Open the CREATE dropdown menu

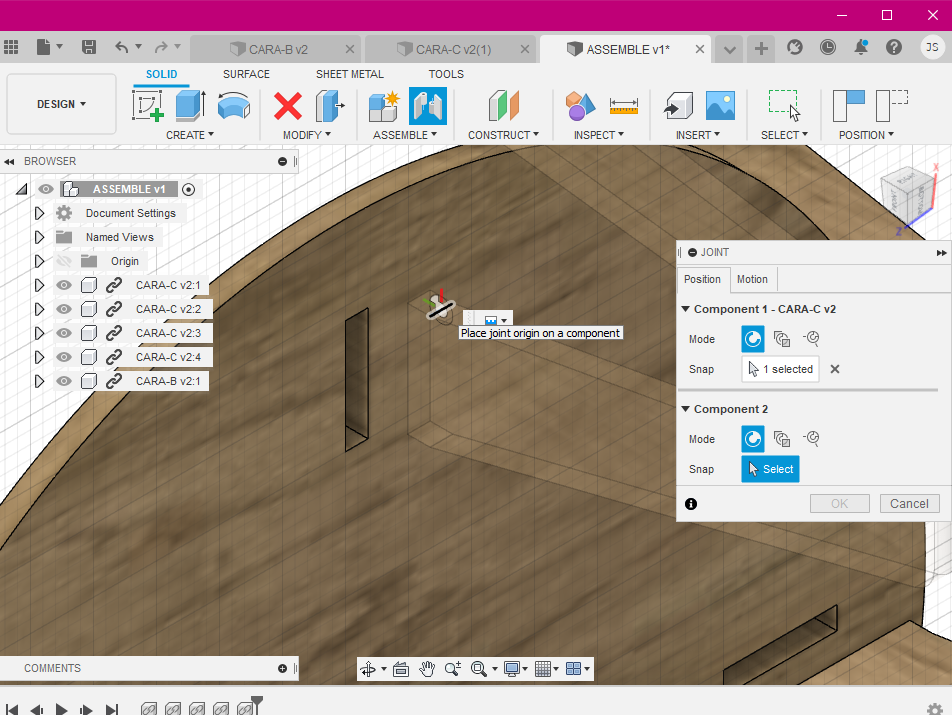pyautogui.click(x=190, y=135)
